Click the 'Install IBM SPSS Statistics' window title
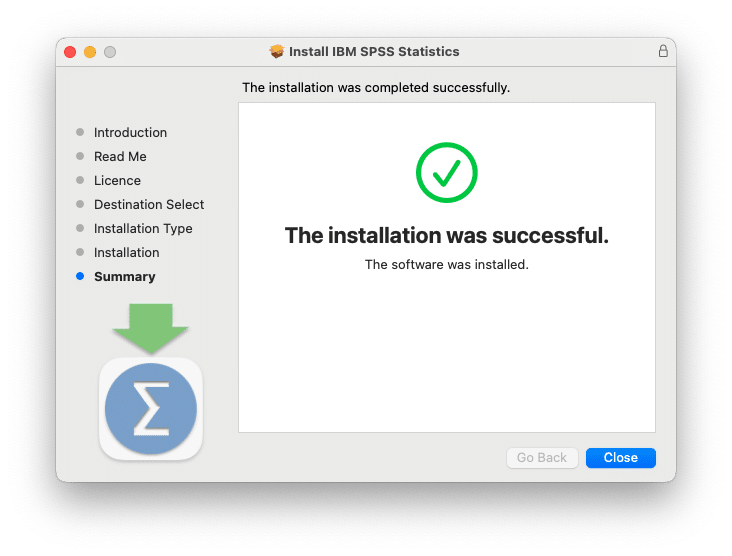Viewport: 732px width, 556px height. pyautogui.click(x=374, y=51)
